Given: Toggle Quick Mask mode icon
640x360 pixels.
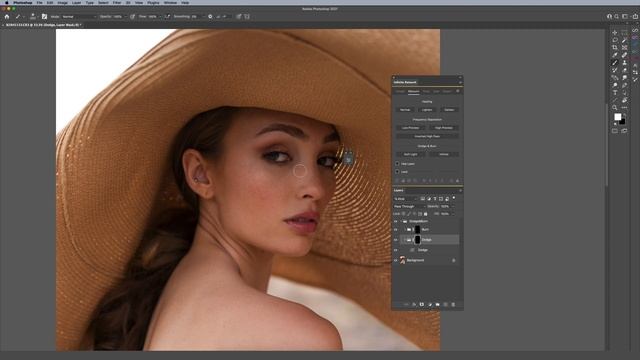Looking at the screenshot, I should click(x=615, y=131).
